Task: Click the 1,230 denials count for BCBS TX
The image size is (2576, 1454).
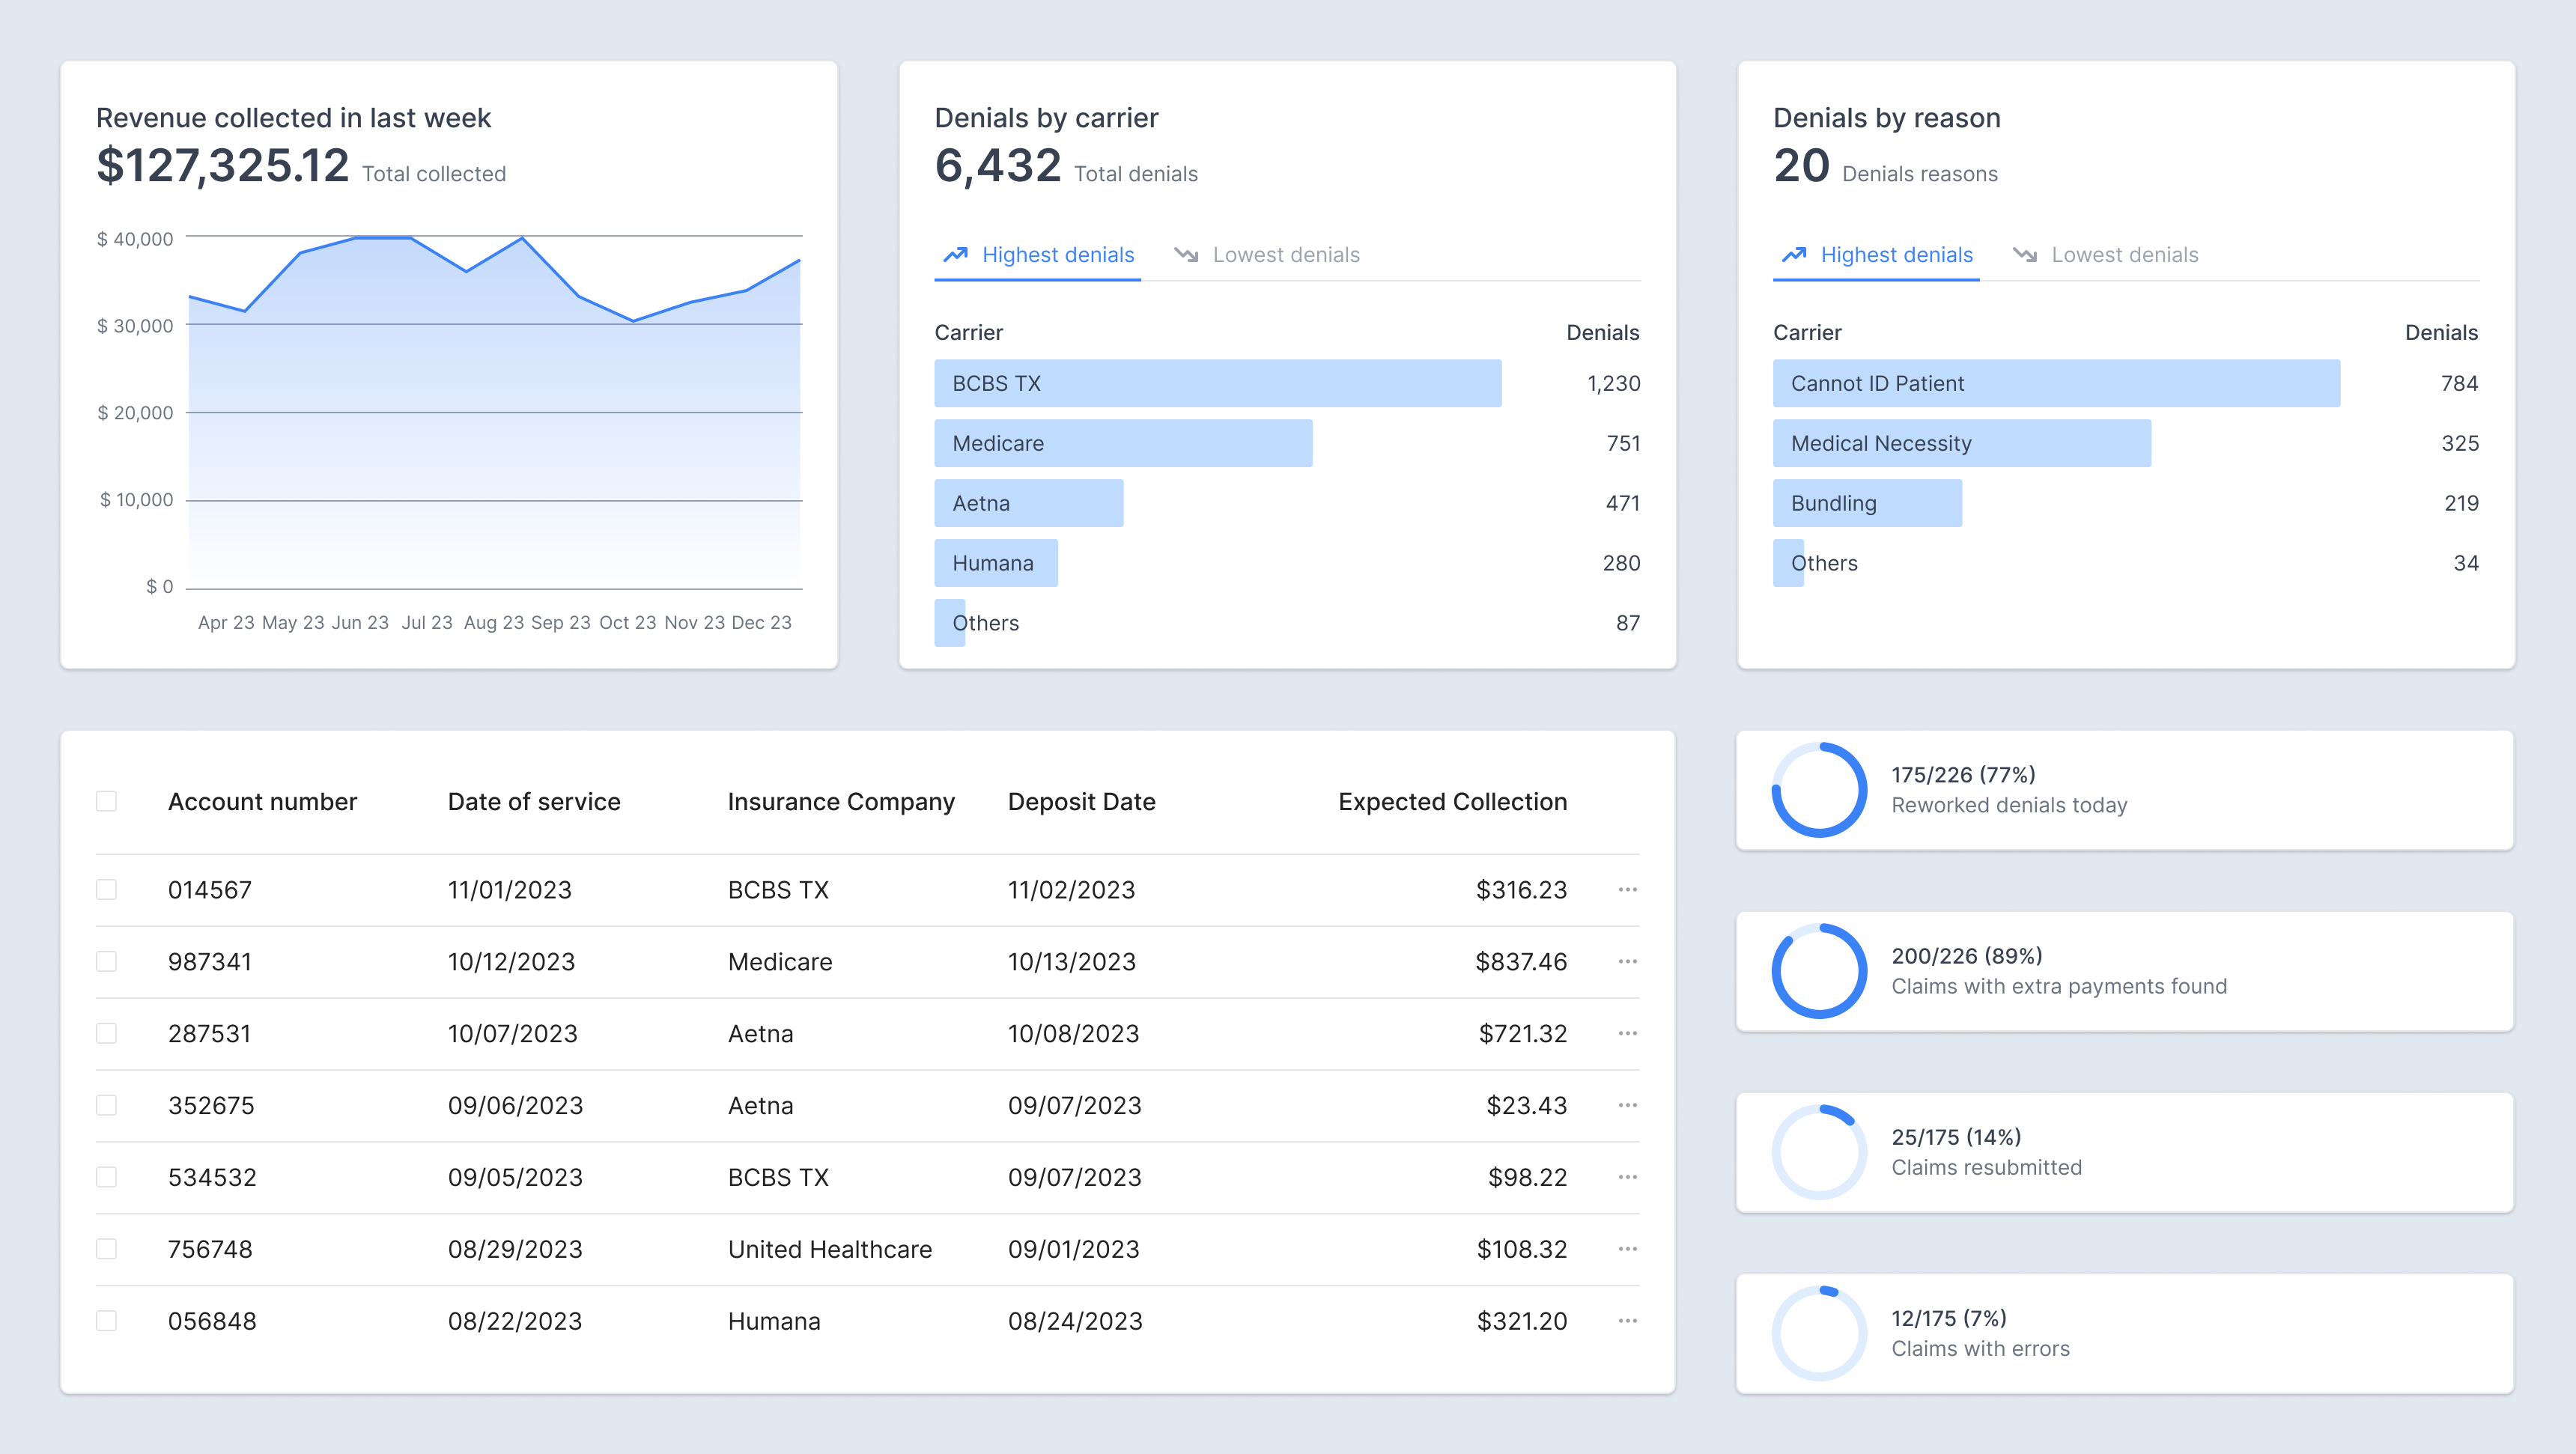Action: 1613,384
